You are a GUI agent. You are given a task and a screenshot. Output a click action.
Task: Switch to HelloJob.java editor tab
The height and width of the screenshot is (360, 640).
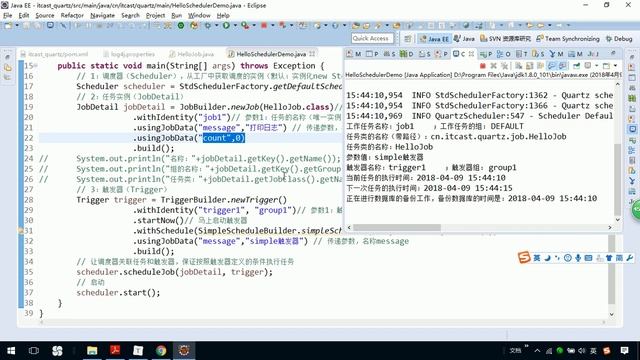192,54
